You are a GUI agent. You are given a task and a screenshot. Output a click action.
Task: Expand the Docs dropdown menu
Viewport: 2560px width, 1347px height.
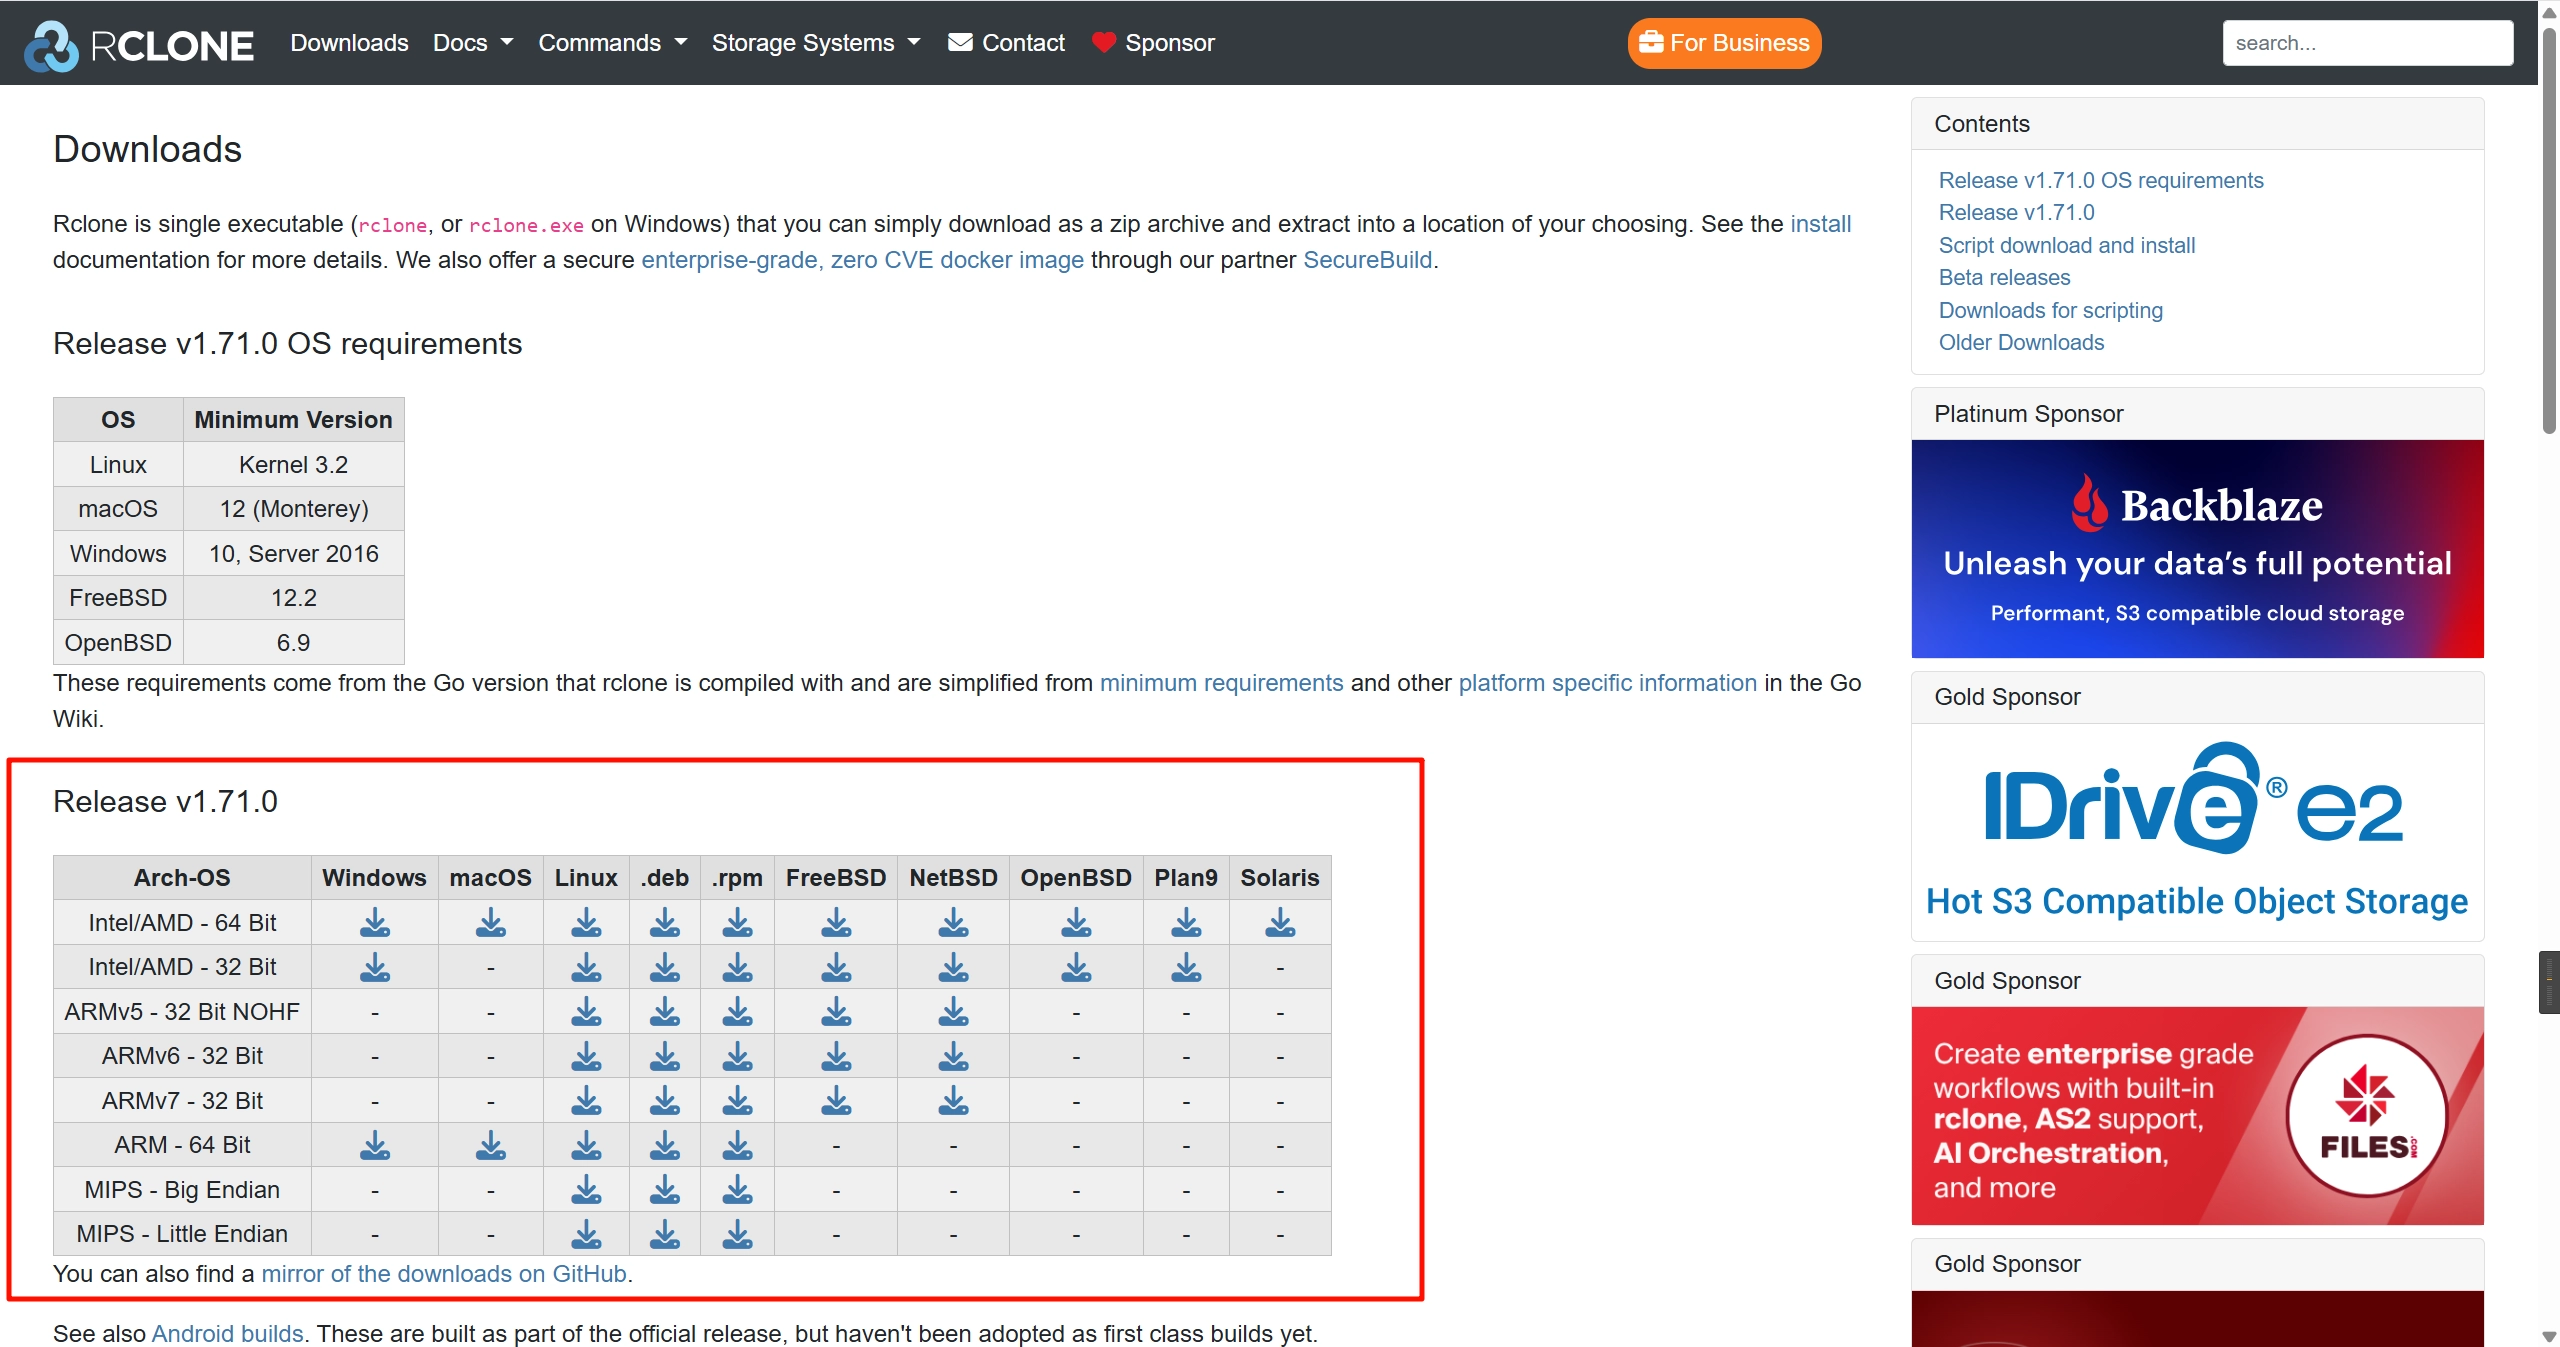click(473, 43)
